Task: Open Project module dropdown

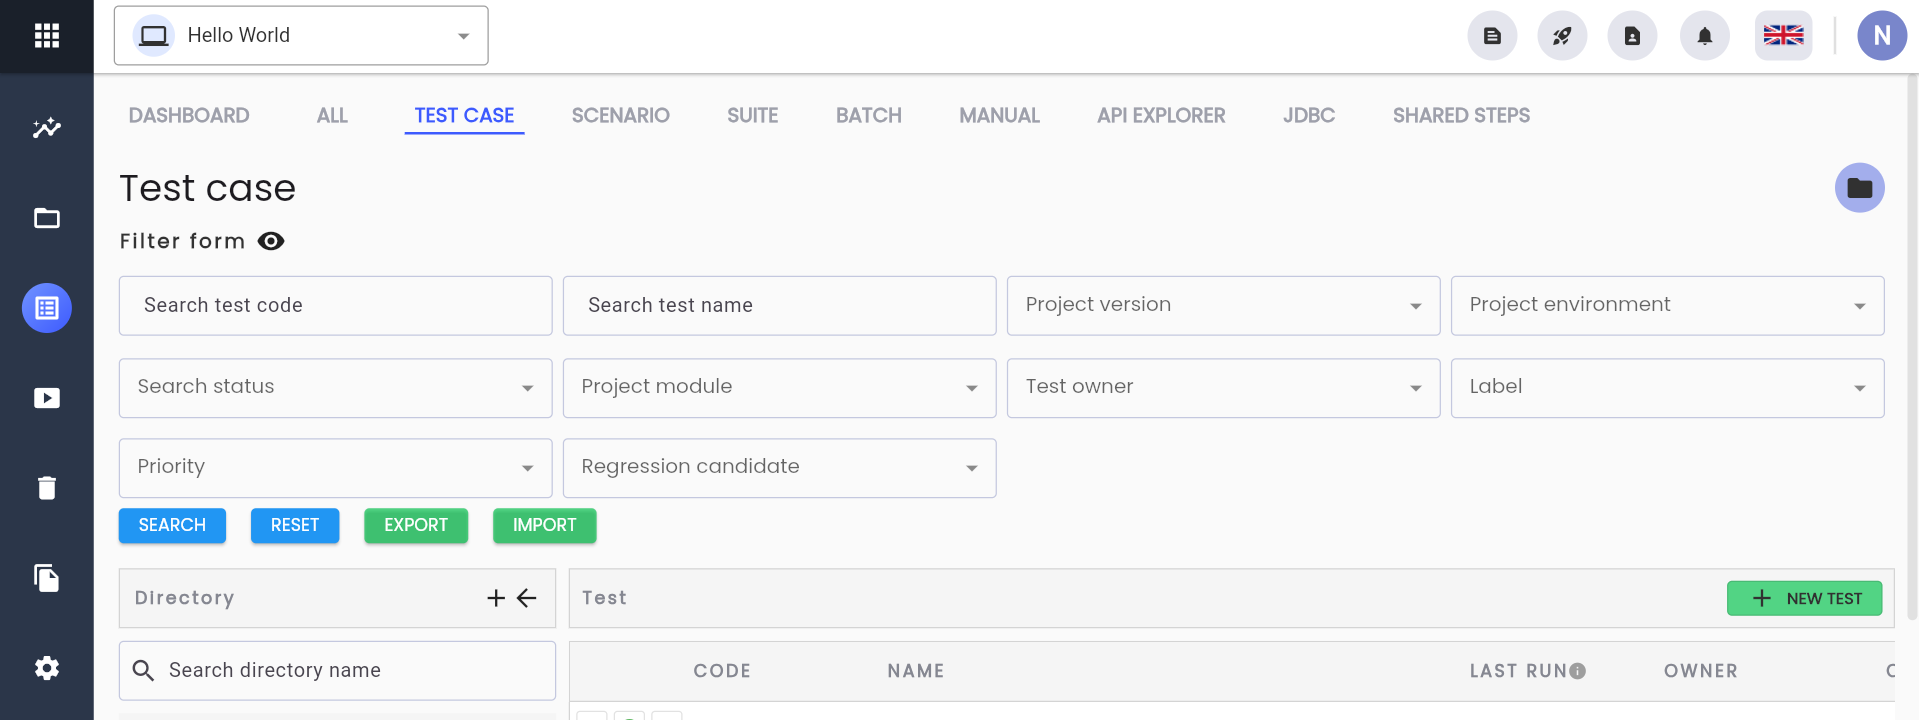Action: click(779, 388)
